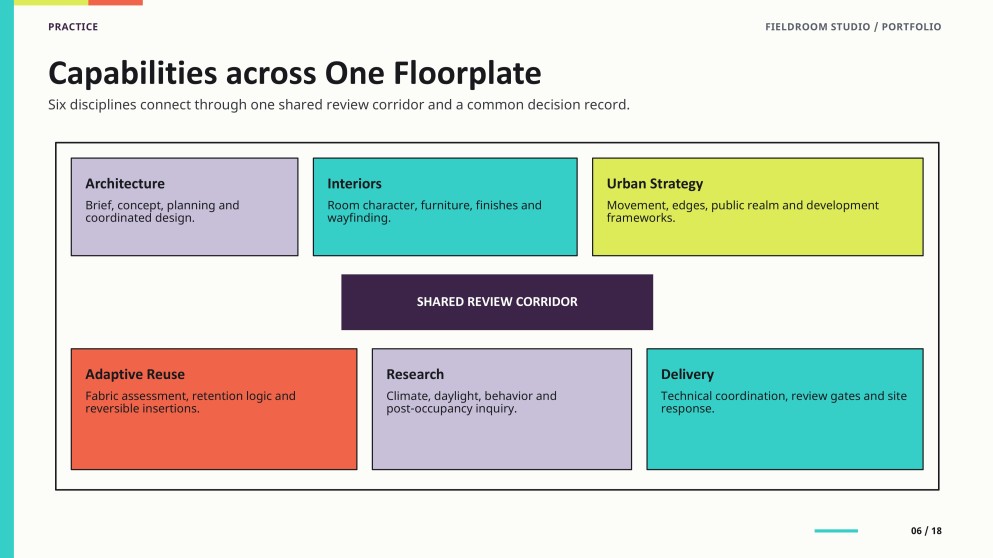This screenshot has width=993, height=558.
Task: Click the slide title Capabilities across One Floorplate
Action: point(294,73)
